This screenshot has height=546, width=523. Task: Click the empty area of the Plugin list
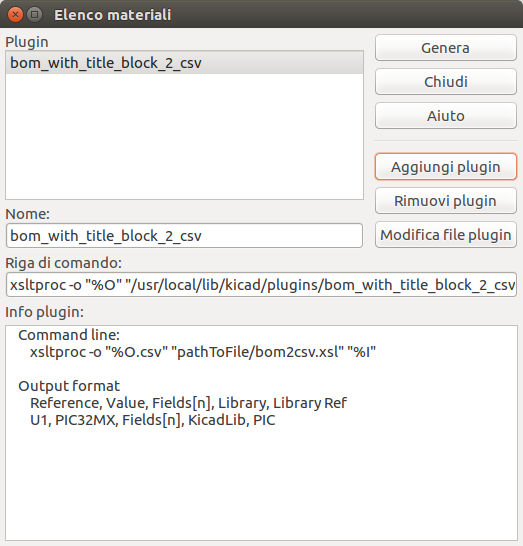[x=184, y=136]
